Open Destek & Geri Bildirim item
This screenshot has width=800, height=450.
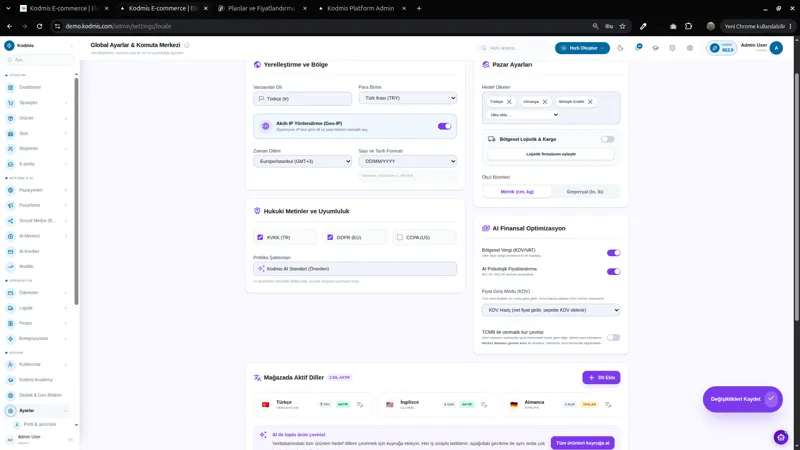pos(36,395)
